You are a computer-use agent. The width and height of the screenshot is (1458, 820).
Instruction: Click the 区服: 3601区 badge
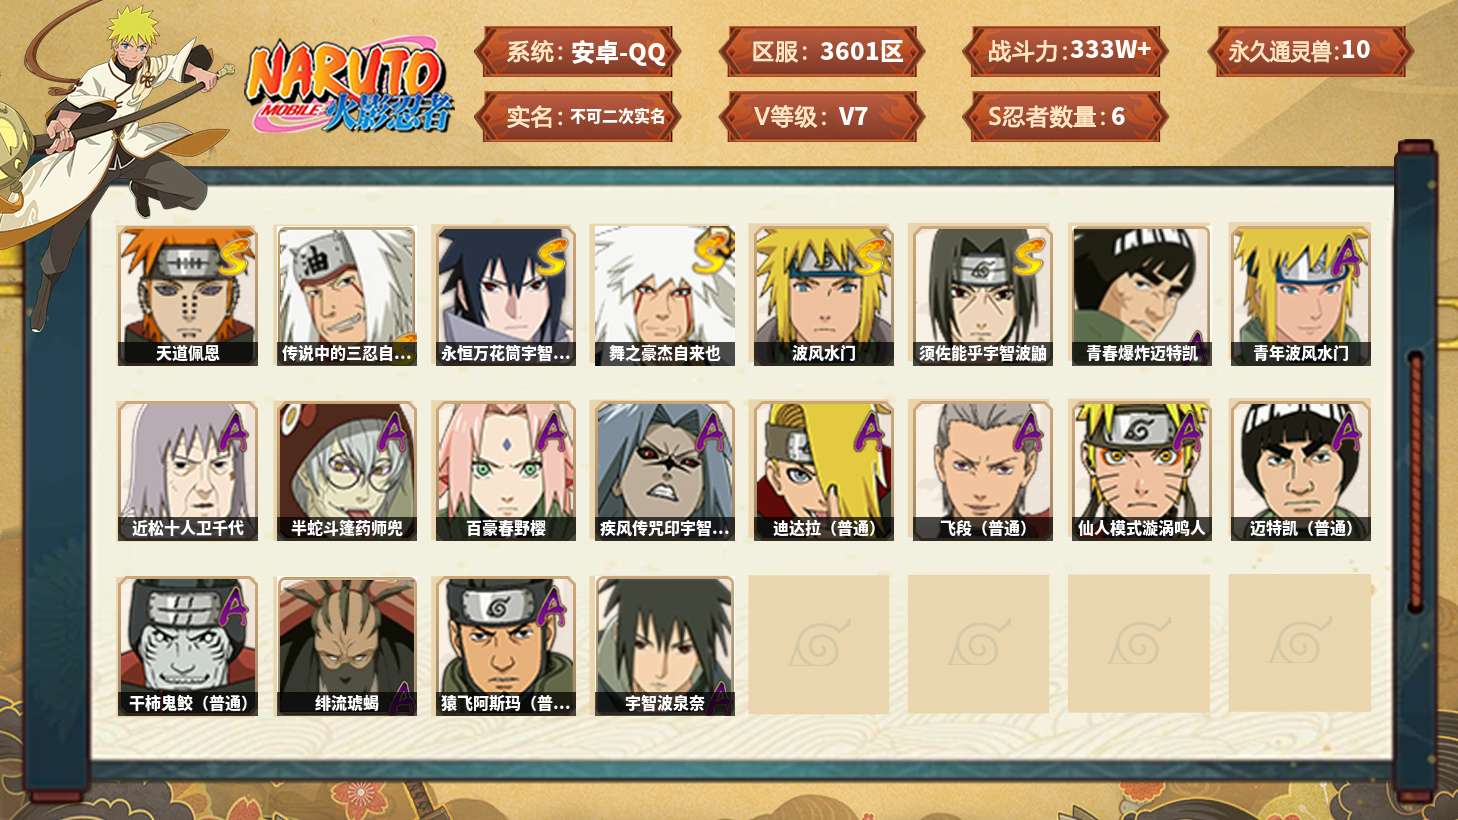click(822, 52)
